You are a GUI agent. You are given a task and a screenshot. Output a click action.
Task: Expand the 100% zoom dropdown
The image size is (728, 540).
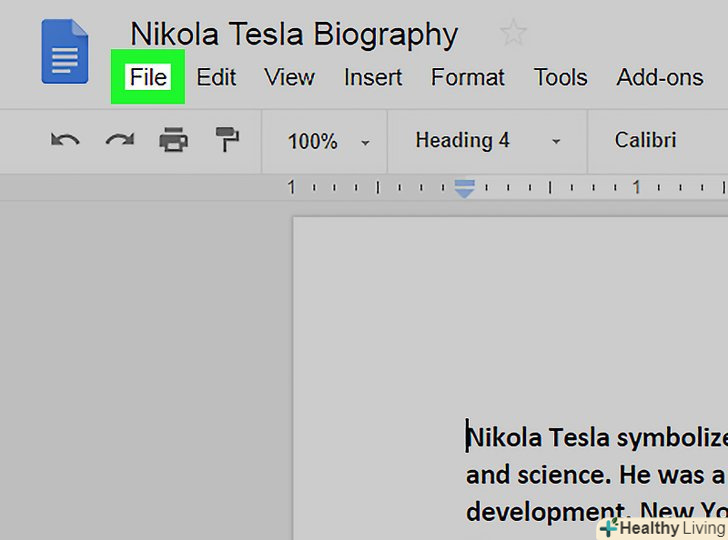[328, 141]
